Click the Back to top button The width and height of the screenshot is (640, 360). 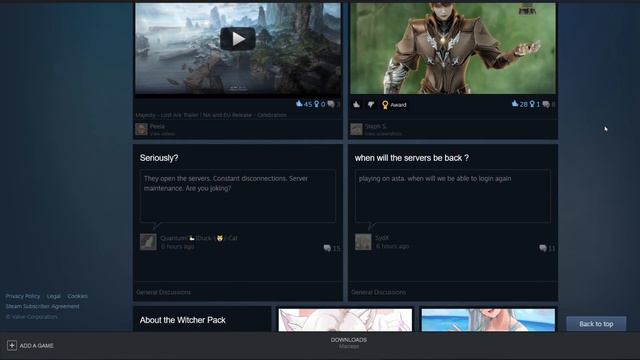[596, 324]
